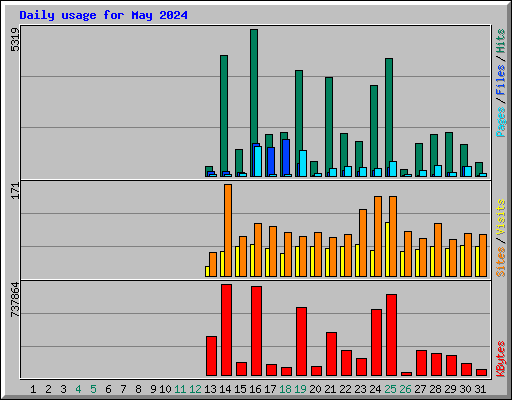Click the cyan "Pages" legend label
512x400 pixels.
(x=500, y=122)
